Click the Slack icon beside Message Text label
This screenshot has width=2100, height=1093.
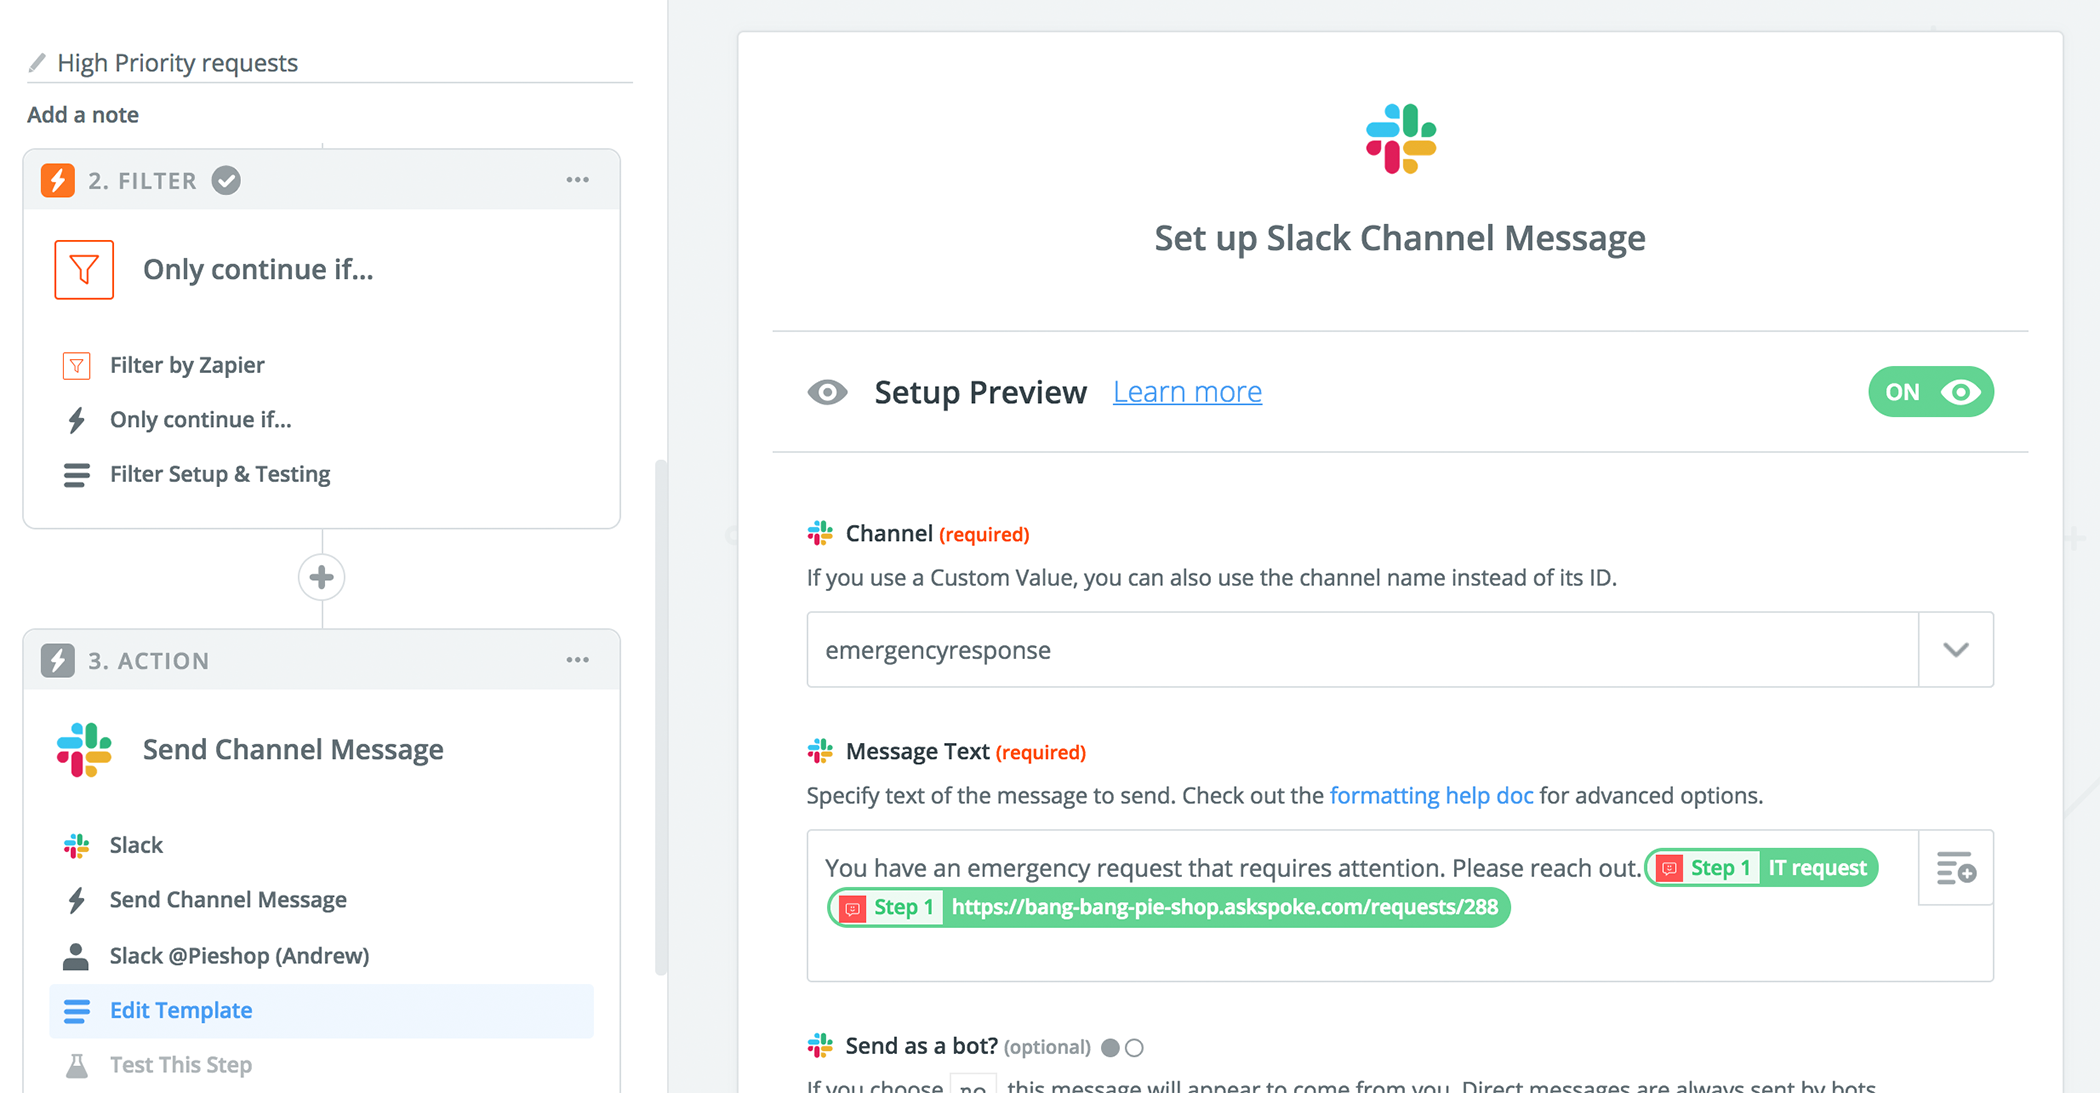point(820,751)
